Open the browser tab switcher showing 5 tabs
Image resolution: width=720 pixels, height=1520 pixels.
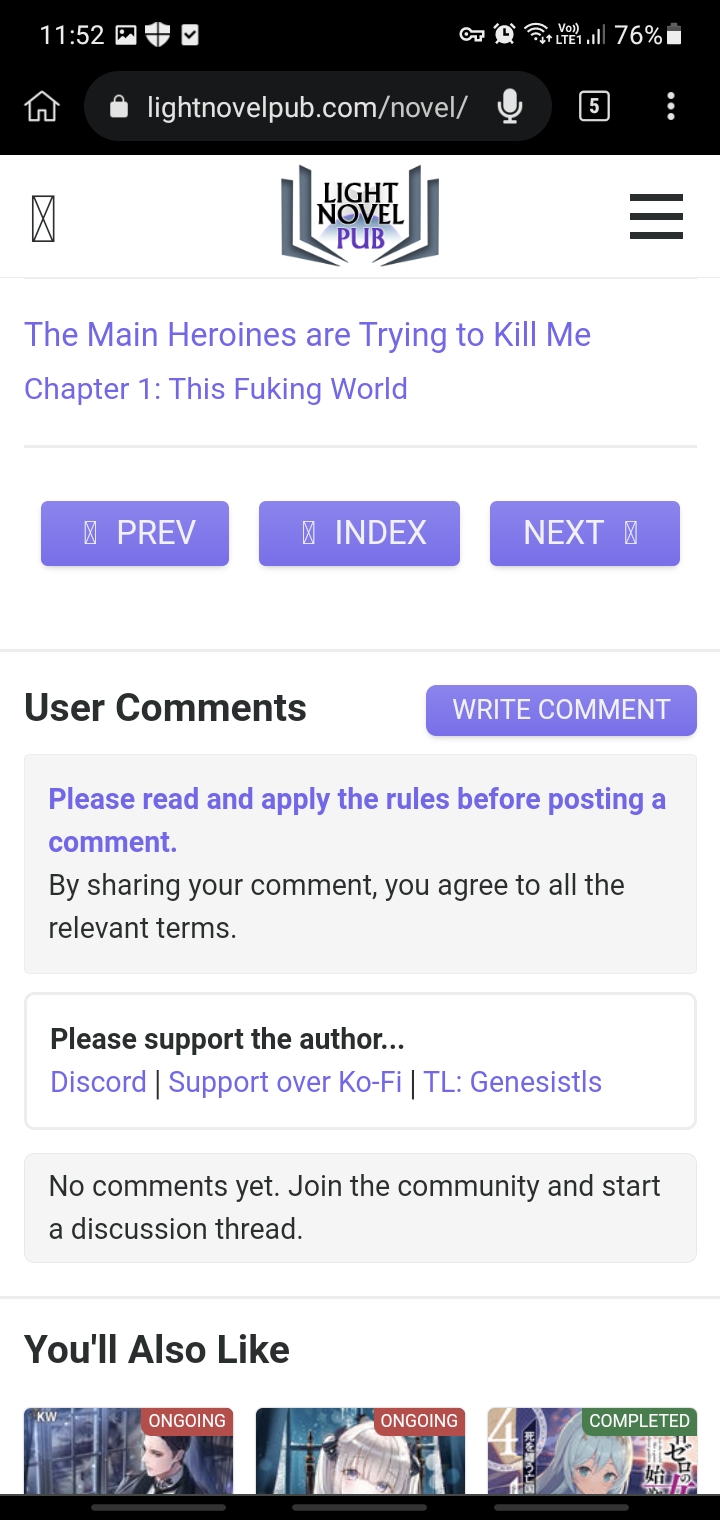[x=594, y=105]
